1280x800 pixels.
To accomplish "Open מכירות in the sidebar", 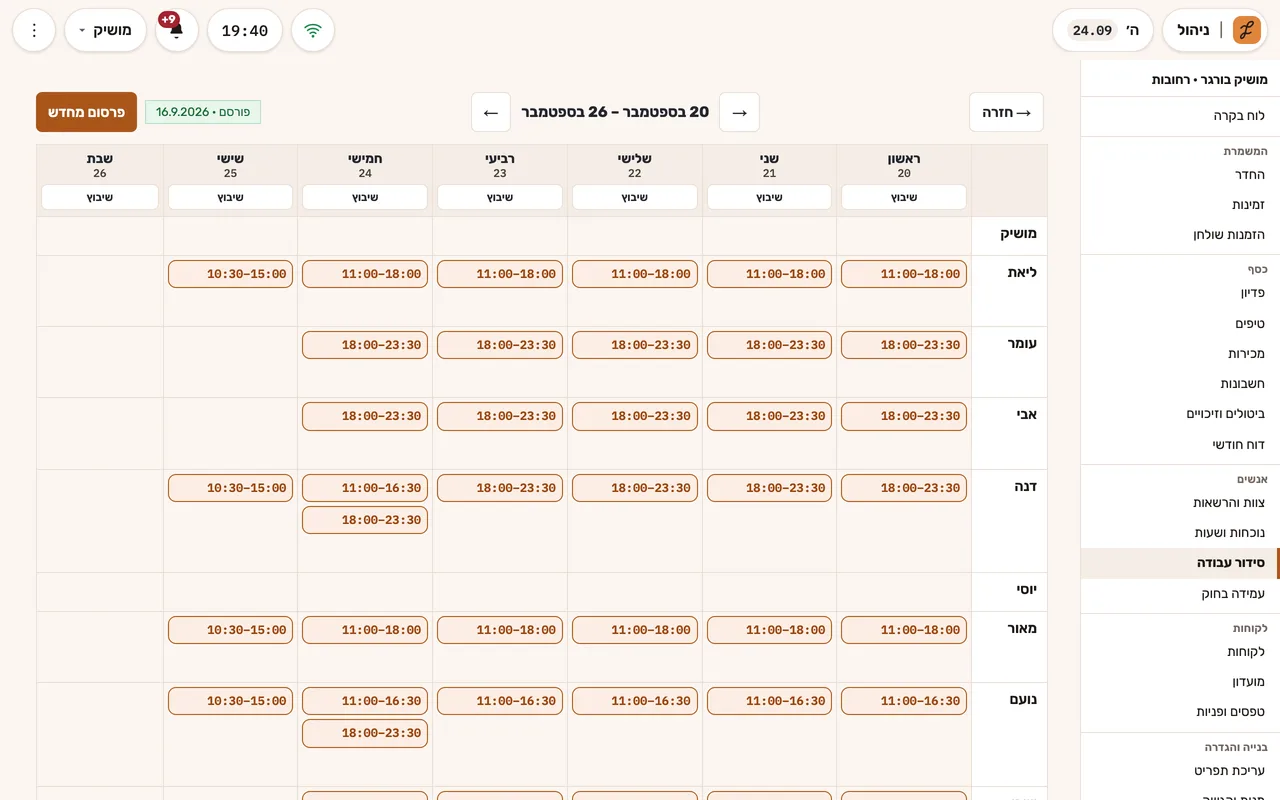I will tap(1180, 354).
